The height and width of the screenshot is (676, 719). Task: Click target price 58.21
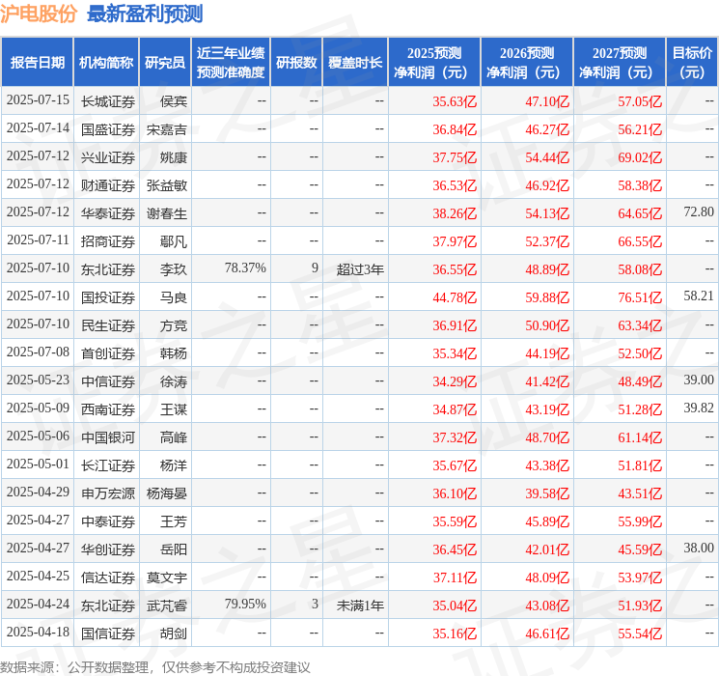click(x=698, y=296)
